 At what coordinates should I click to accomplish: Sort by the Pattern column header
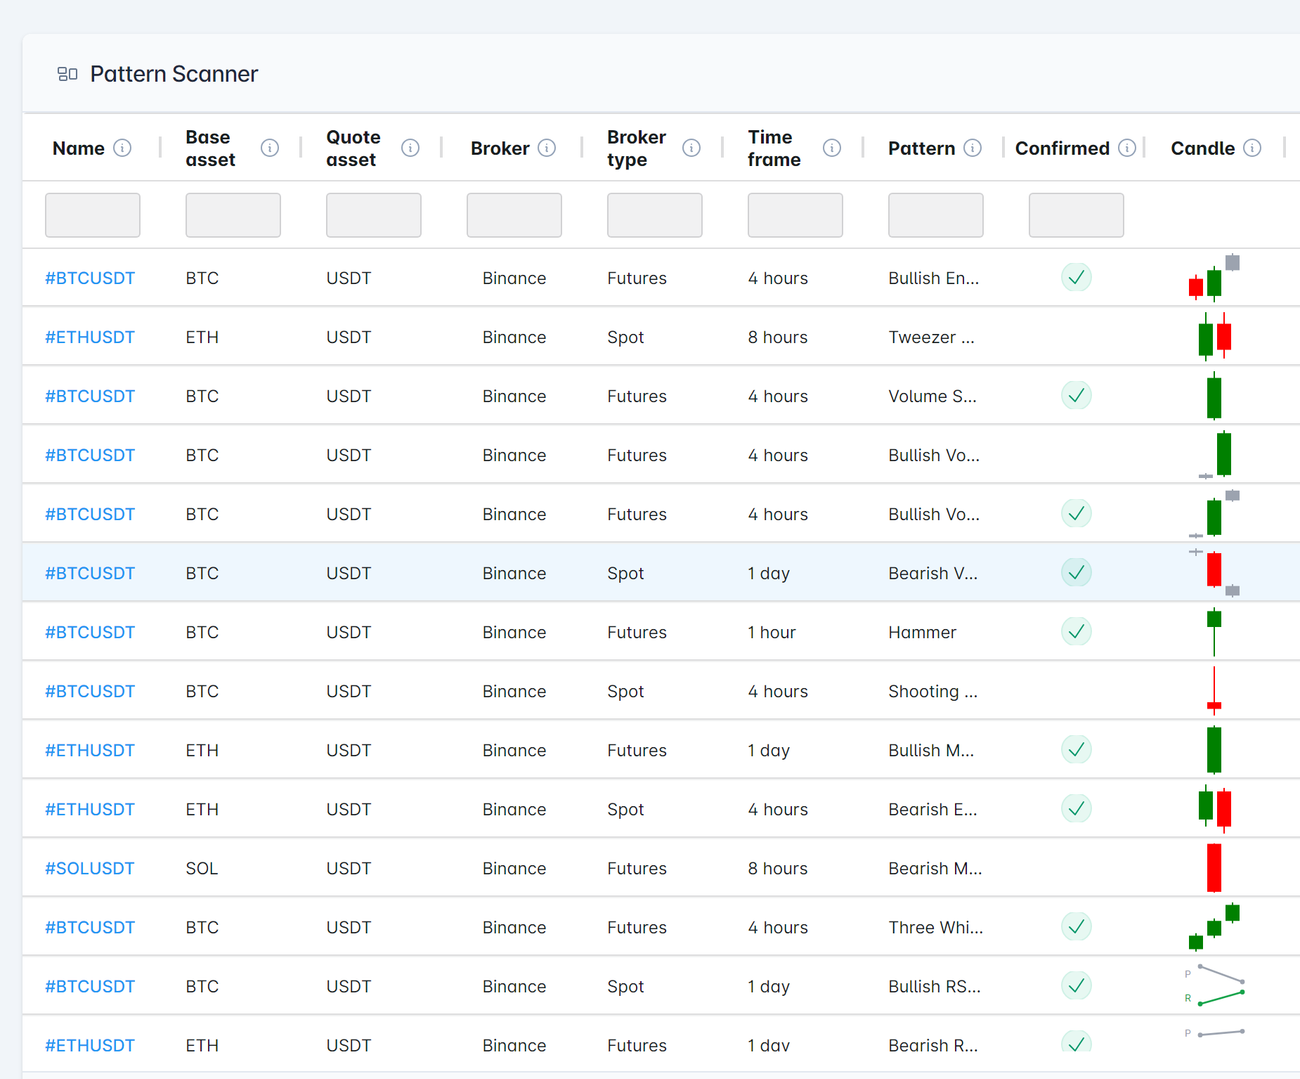[x=921, y=148]
